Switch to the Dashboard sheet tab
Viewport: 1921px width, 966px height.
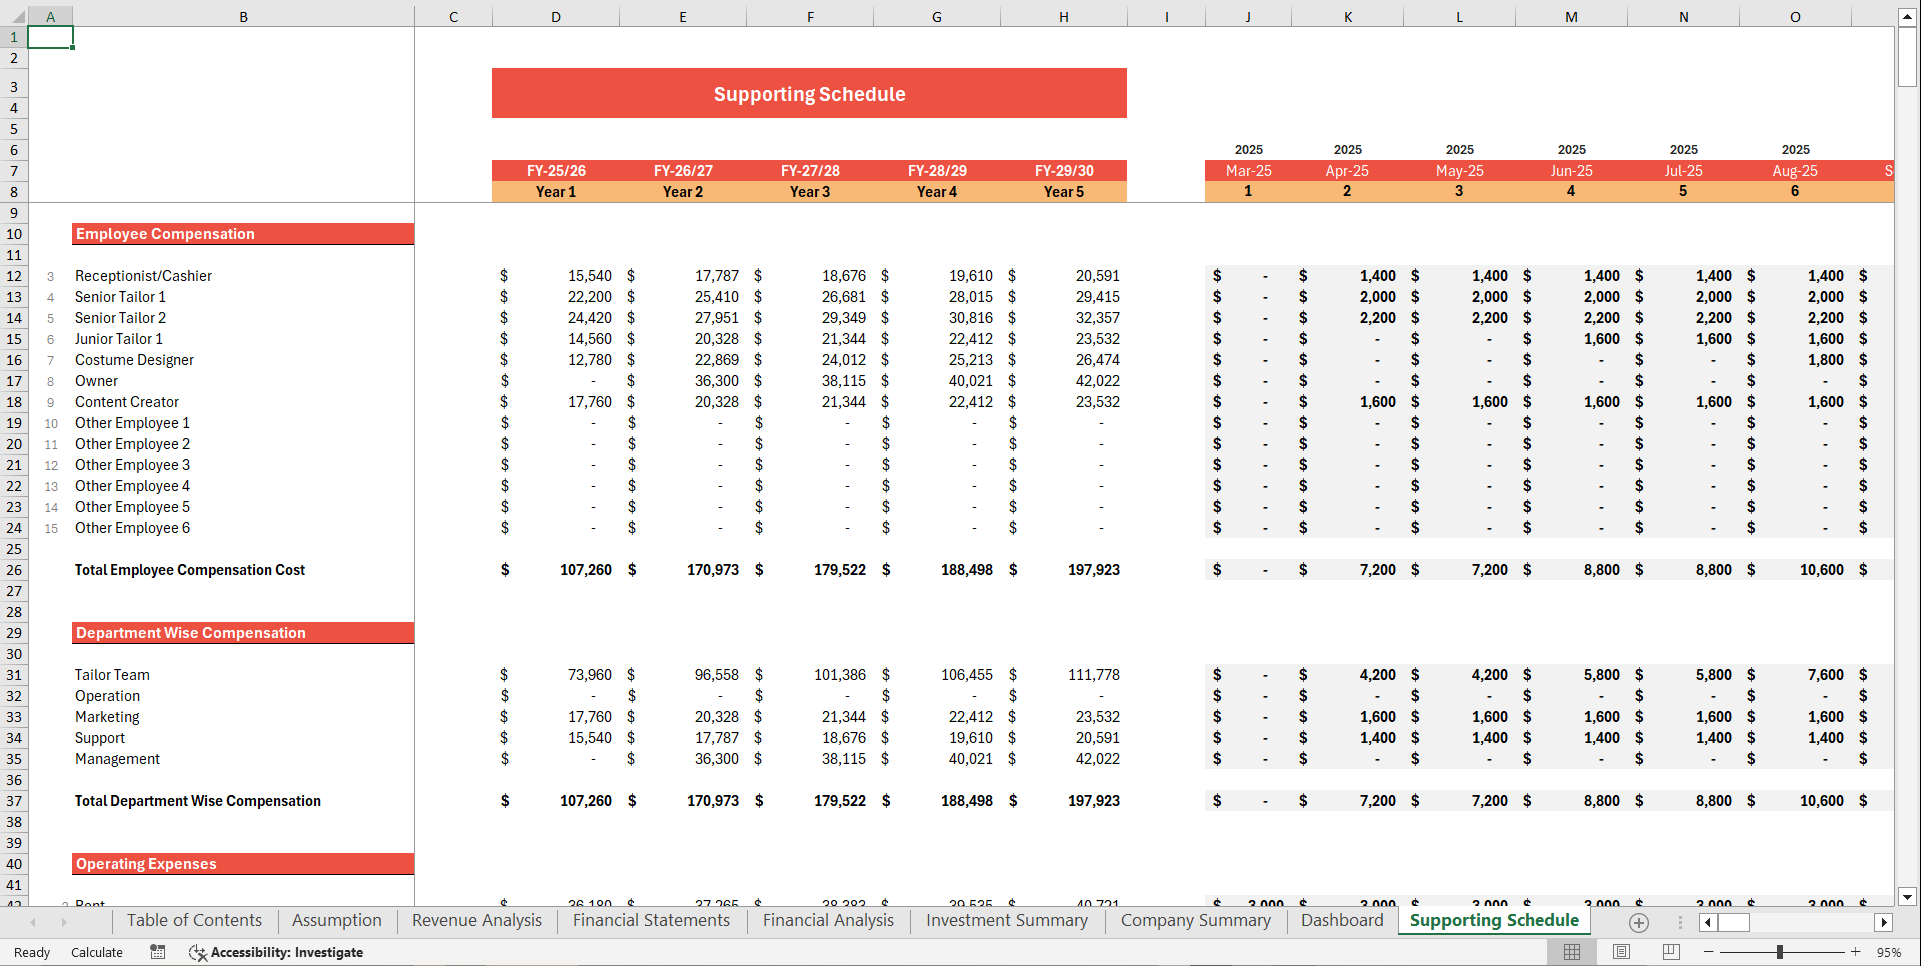[1342, 921]
